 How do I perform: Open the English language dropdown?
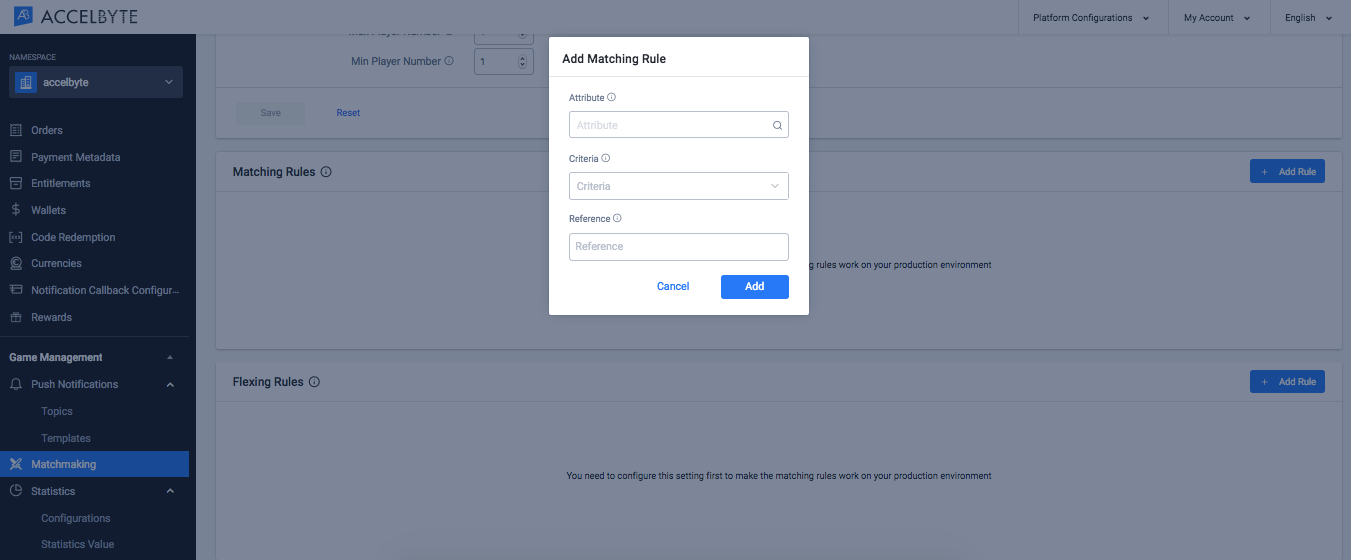[1309, 18]
